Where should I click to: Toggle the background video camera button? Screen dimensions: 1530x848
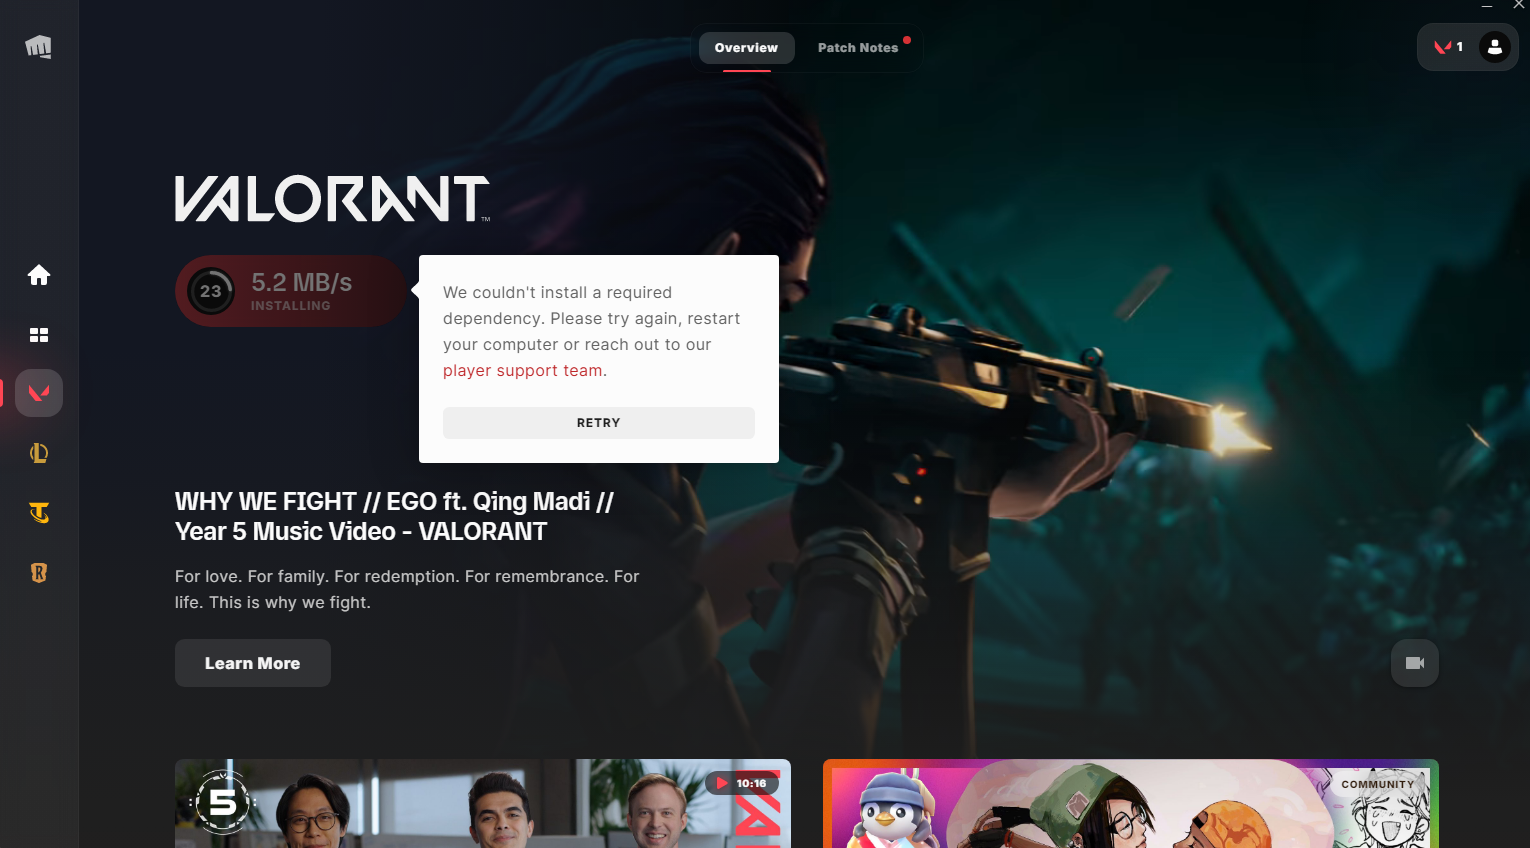[1415, 663]
